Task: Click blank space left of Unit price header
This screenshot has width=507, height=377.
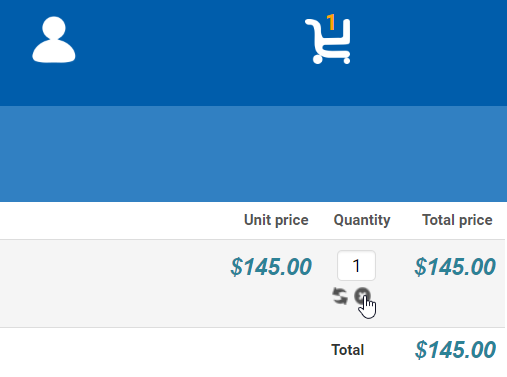Action: tap(117, 220)
